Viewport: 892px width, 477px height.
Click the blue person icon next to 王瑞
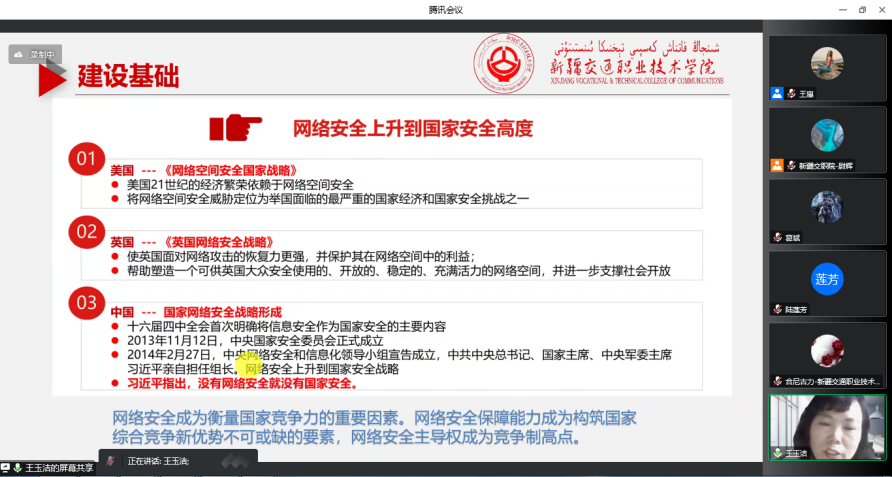(776, 93)
